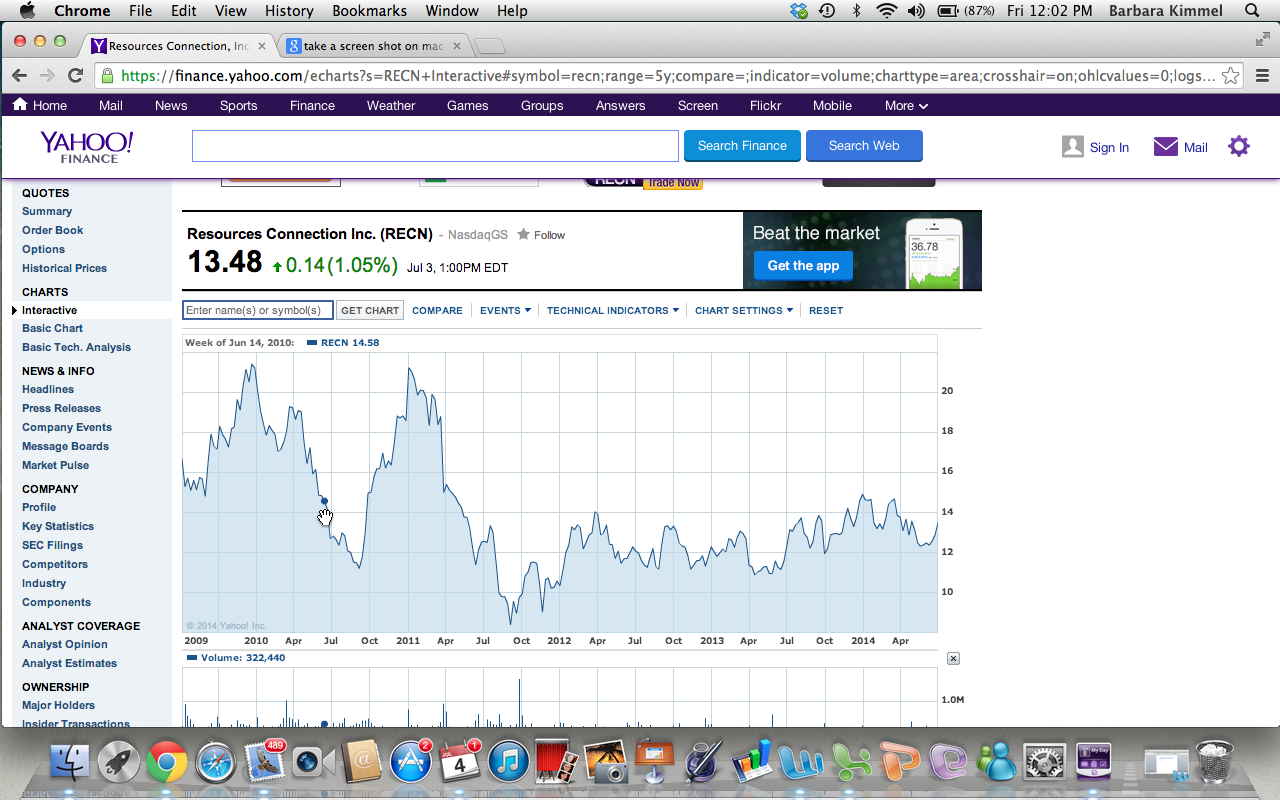Click the Search Web button
This screenshot has width=1280, height=800.
[864, 146]
